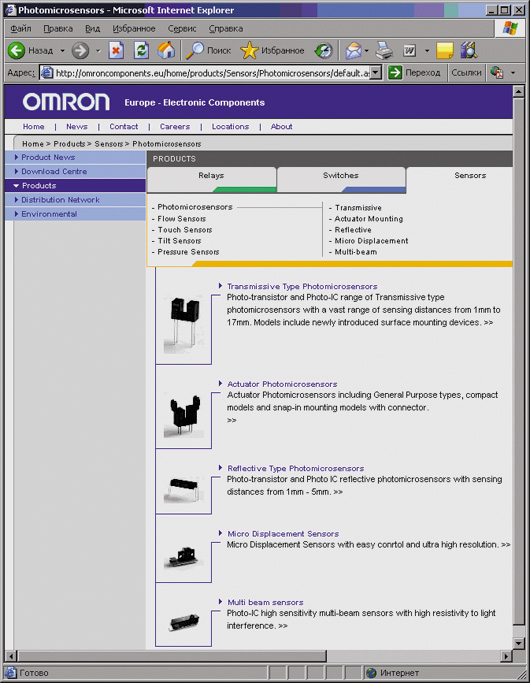The height and width of the screenshot is (683, 530).
Task: Print the page with printer icon
Action: coord(384,51)
